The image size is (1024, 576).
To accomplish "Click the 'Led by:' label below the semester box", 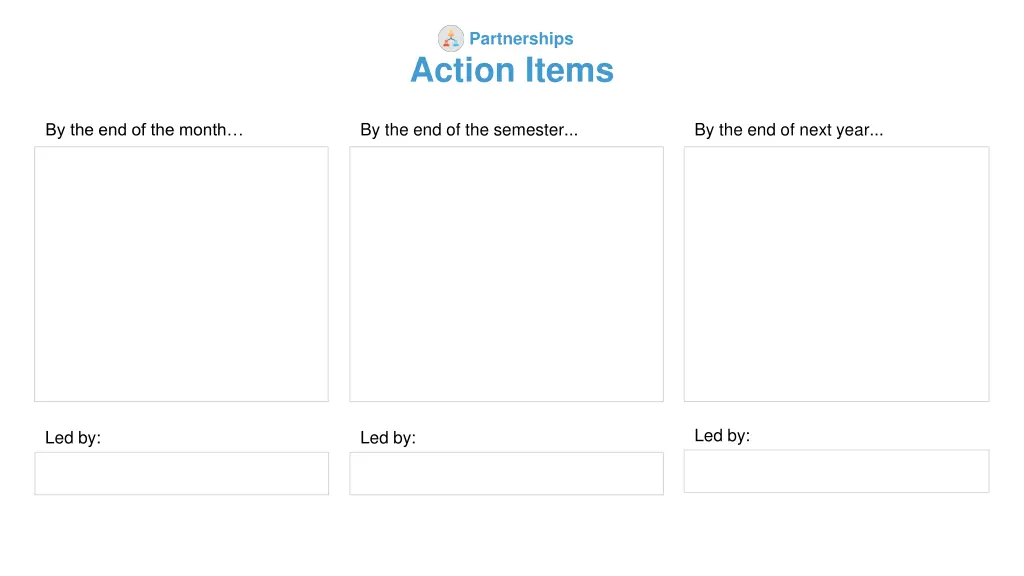I will pos(388,438).
